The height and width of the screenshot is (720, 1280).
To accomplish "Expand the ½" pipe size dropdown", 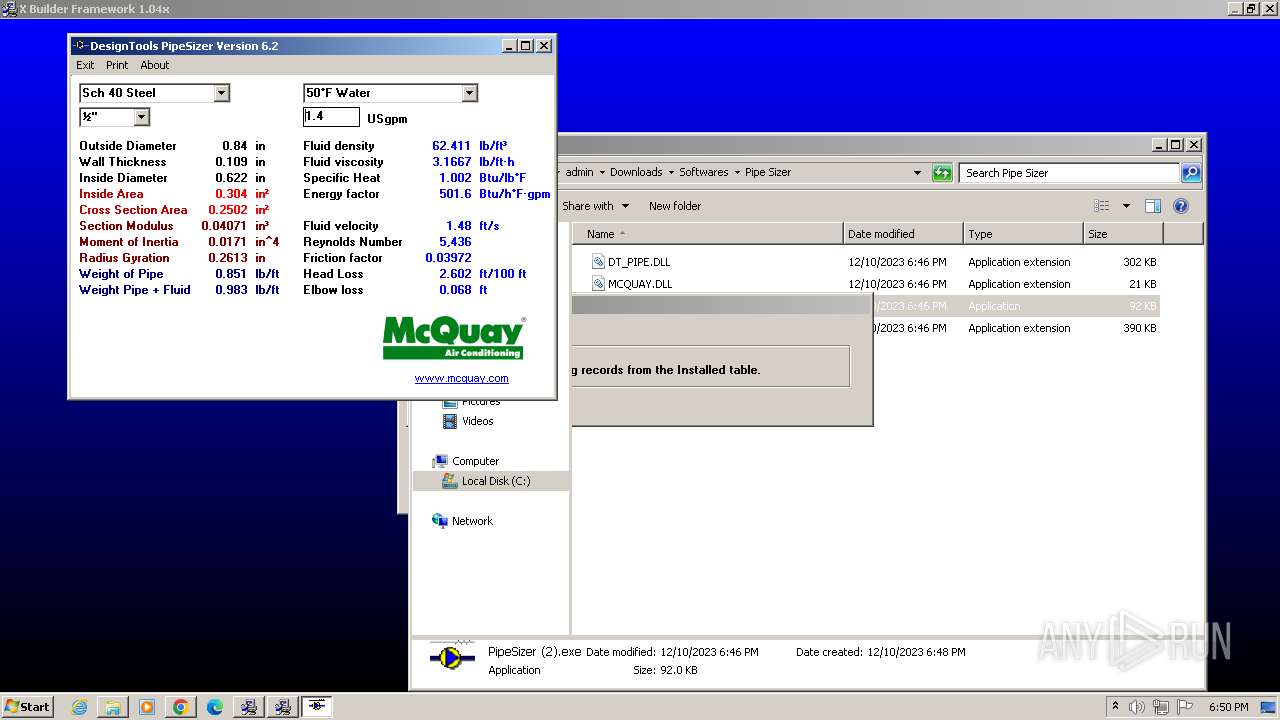I will click(142, 117).
